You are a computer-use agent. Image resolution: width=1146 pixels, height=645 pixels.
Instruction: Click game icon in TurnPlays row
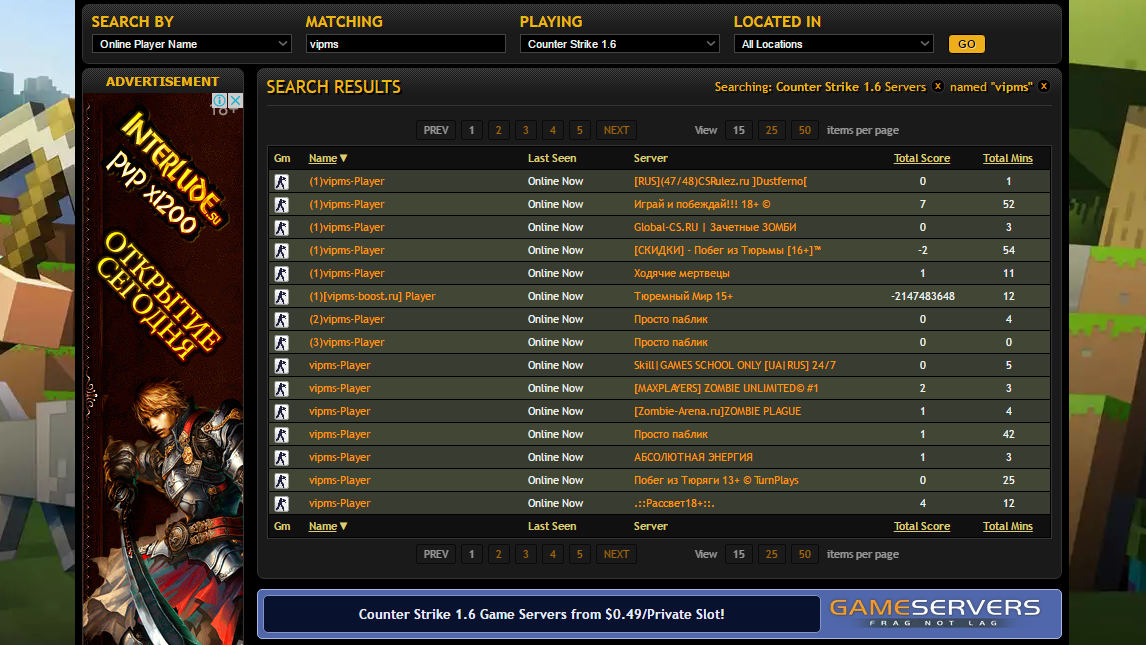pos(281,481)
